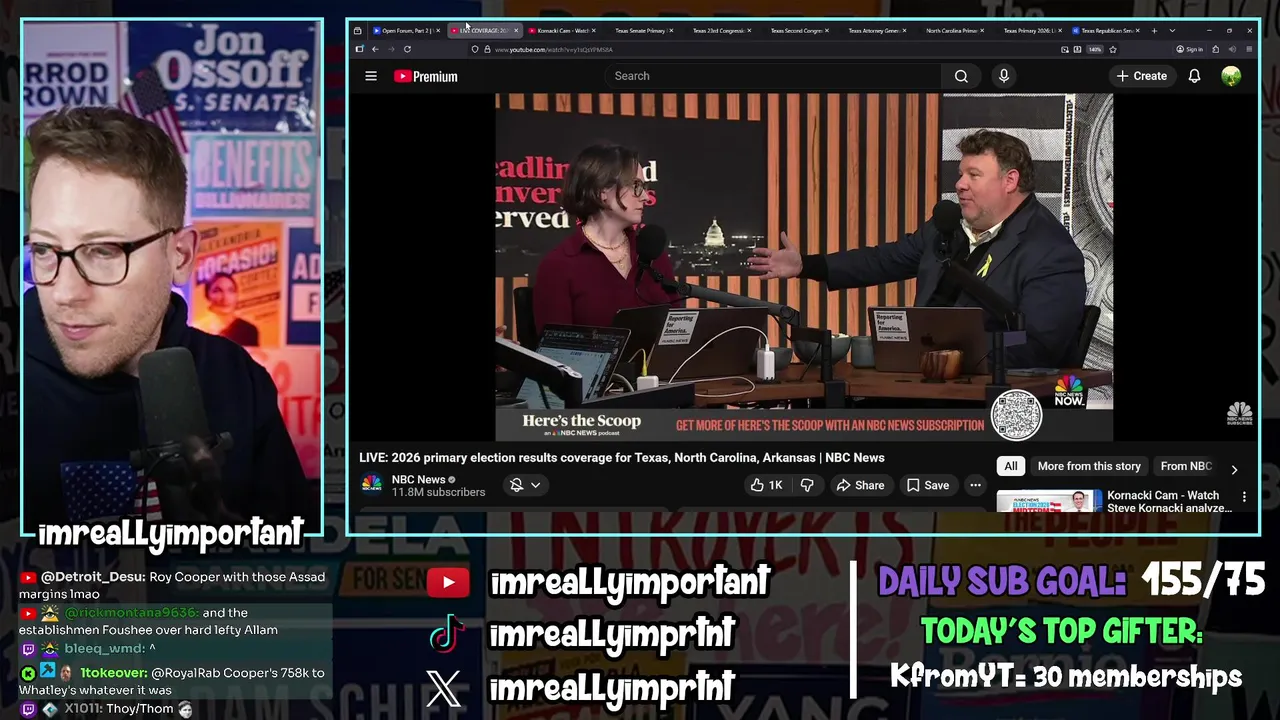Image resolution: width=1280 pixels, height=720 pixels.
Task: Switch to Texas Attorney General tab
Action: point(875,31)
